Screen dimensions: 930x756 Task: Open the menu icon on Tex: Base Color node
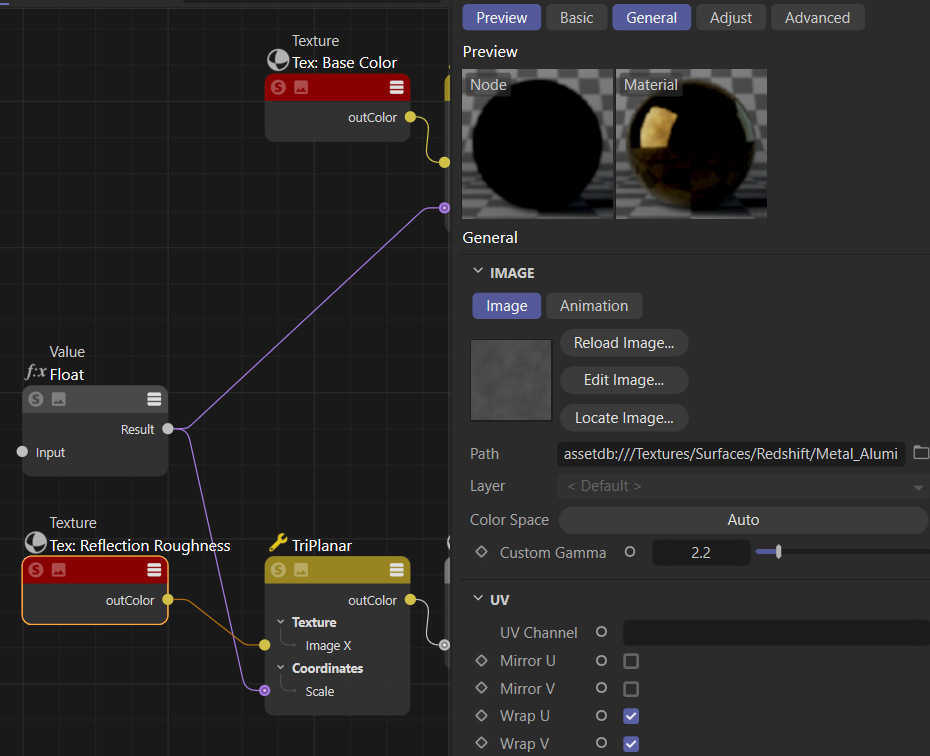(x=397, y=88)
